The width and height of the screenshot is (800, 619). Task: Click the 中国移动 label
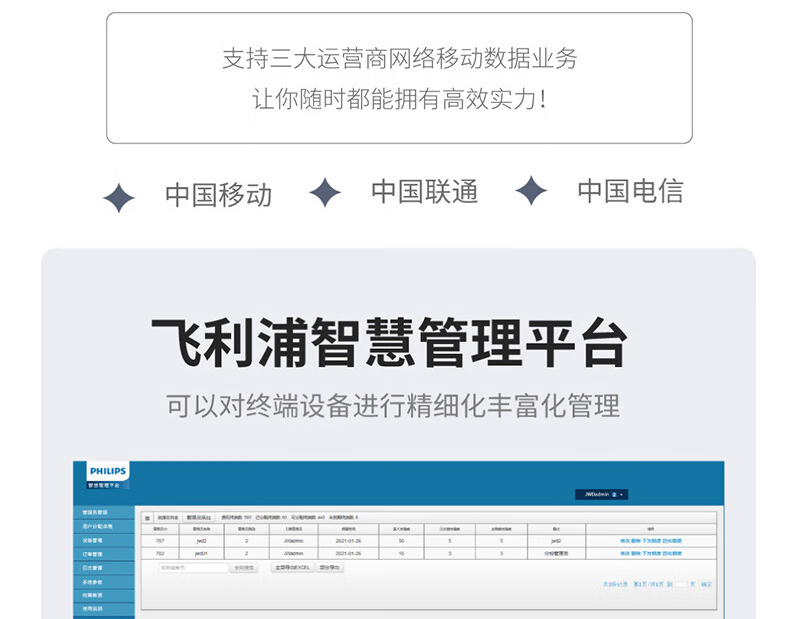218,195
